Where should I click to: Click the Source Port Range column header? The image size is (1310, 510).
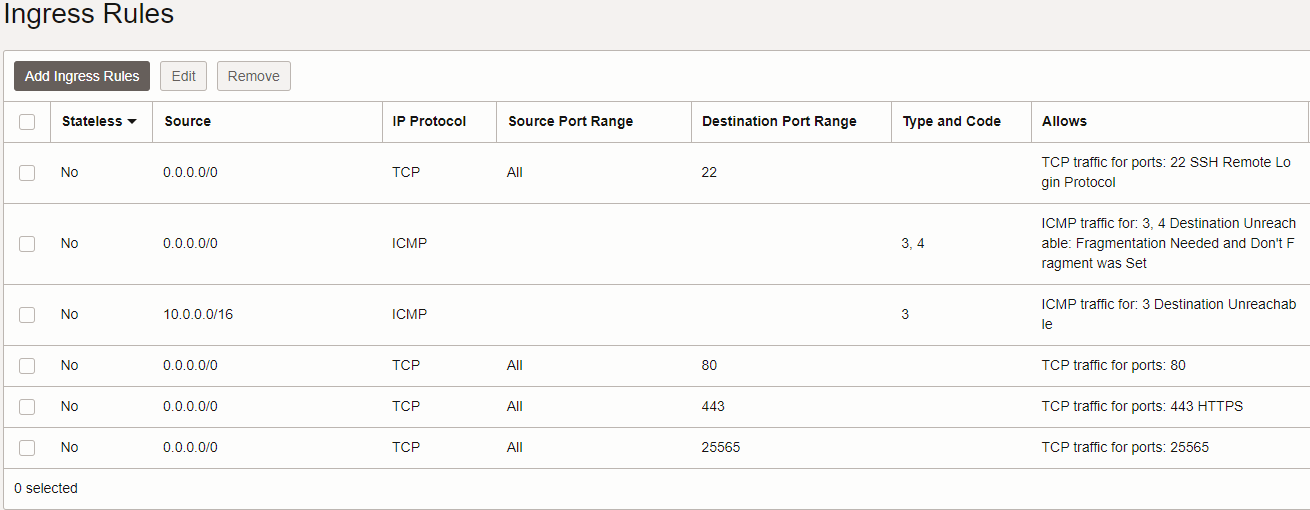[570, 121]
